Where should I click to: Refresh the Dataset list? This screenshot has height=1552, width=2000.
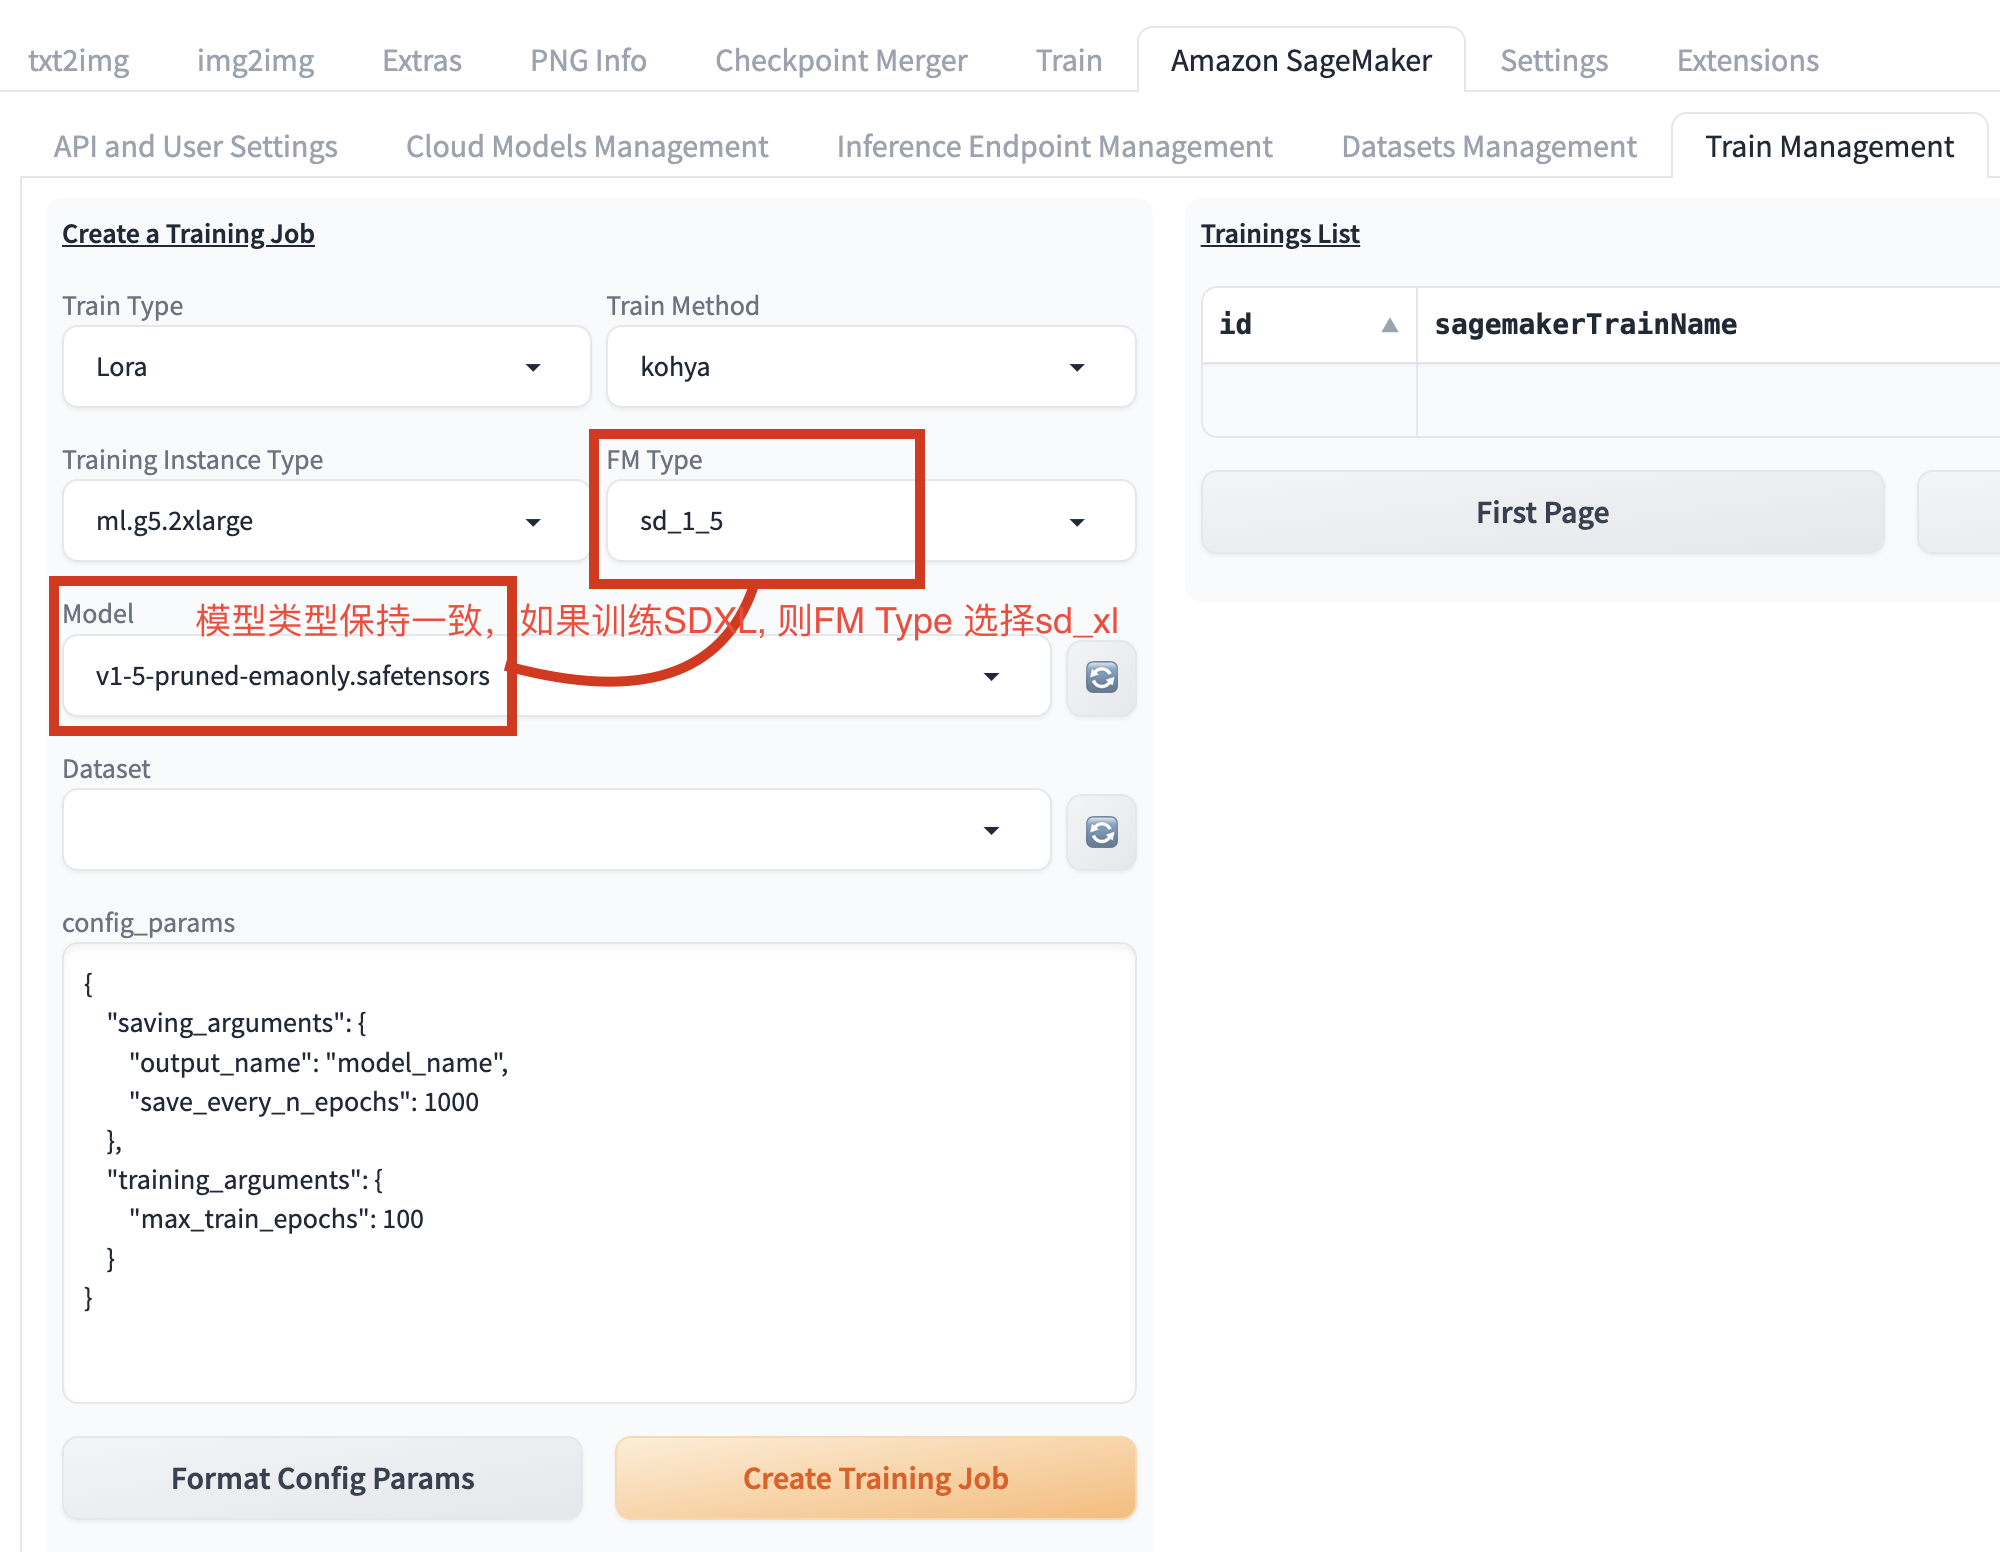coord(1101,832)
